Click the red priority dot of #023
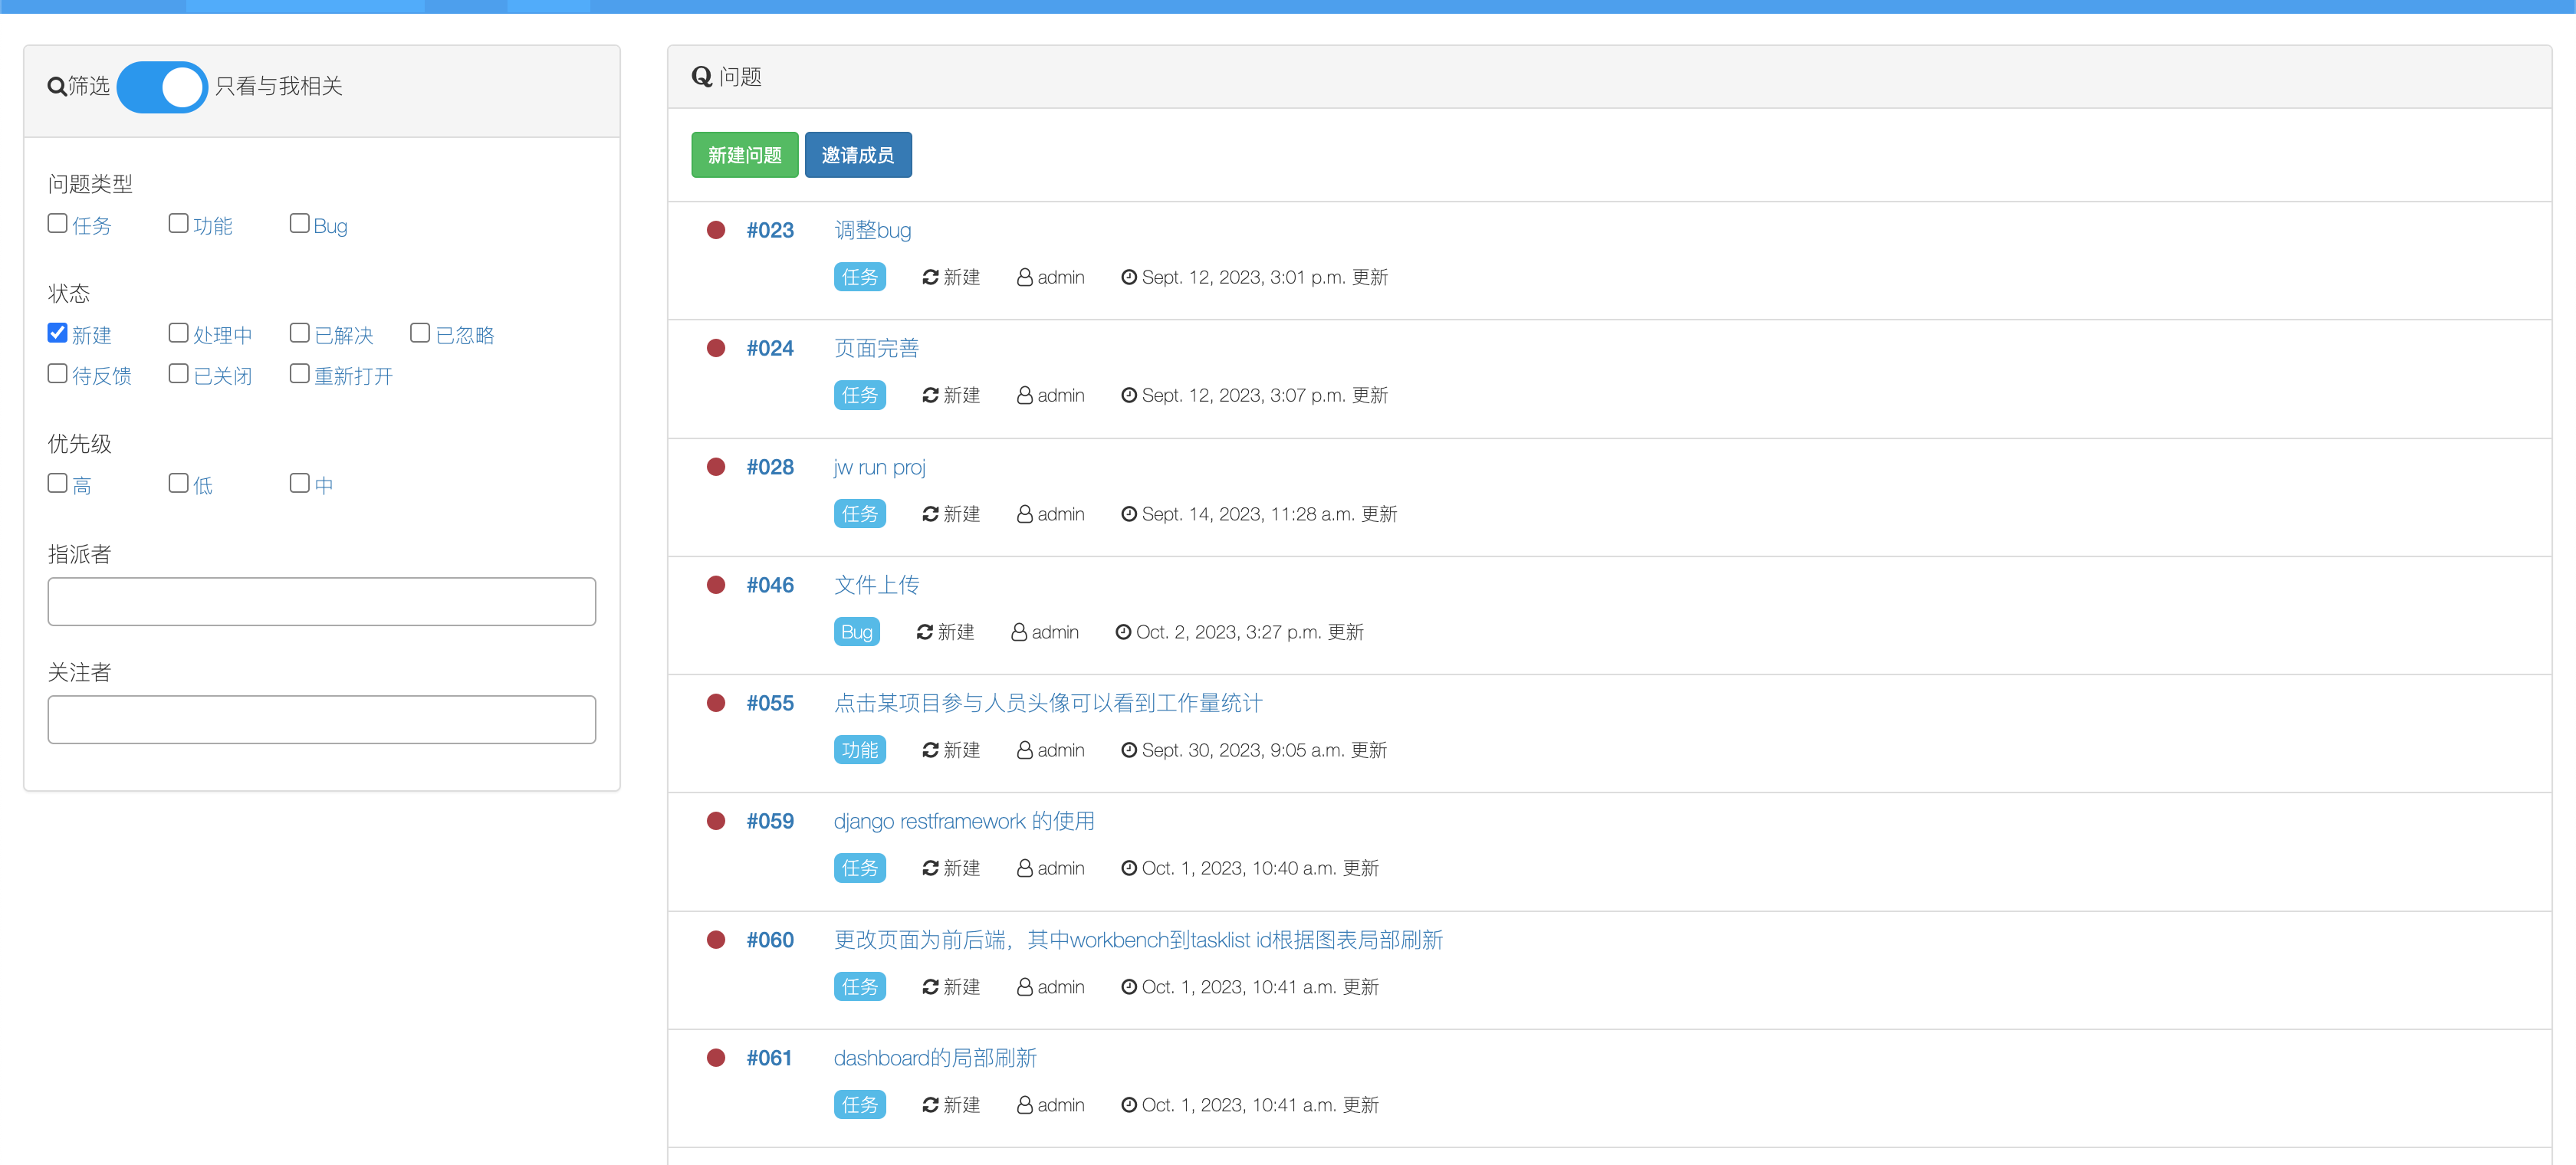Image resolution: width=2576 pixels, height=1165 pixels. pyautogui.click(x=716, y=230)
